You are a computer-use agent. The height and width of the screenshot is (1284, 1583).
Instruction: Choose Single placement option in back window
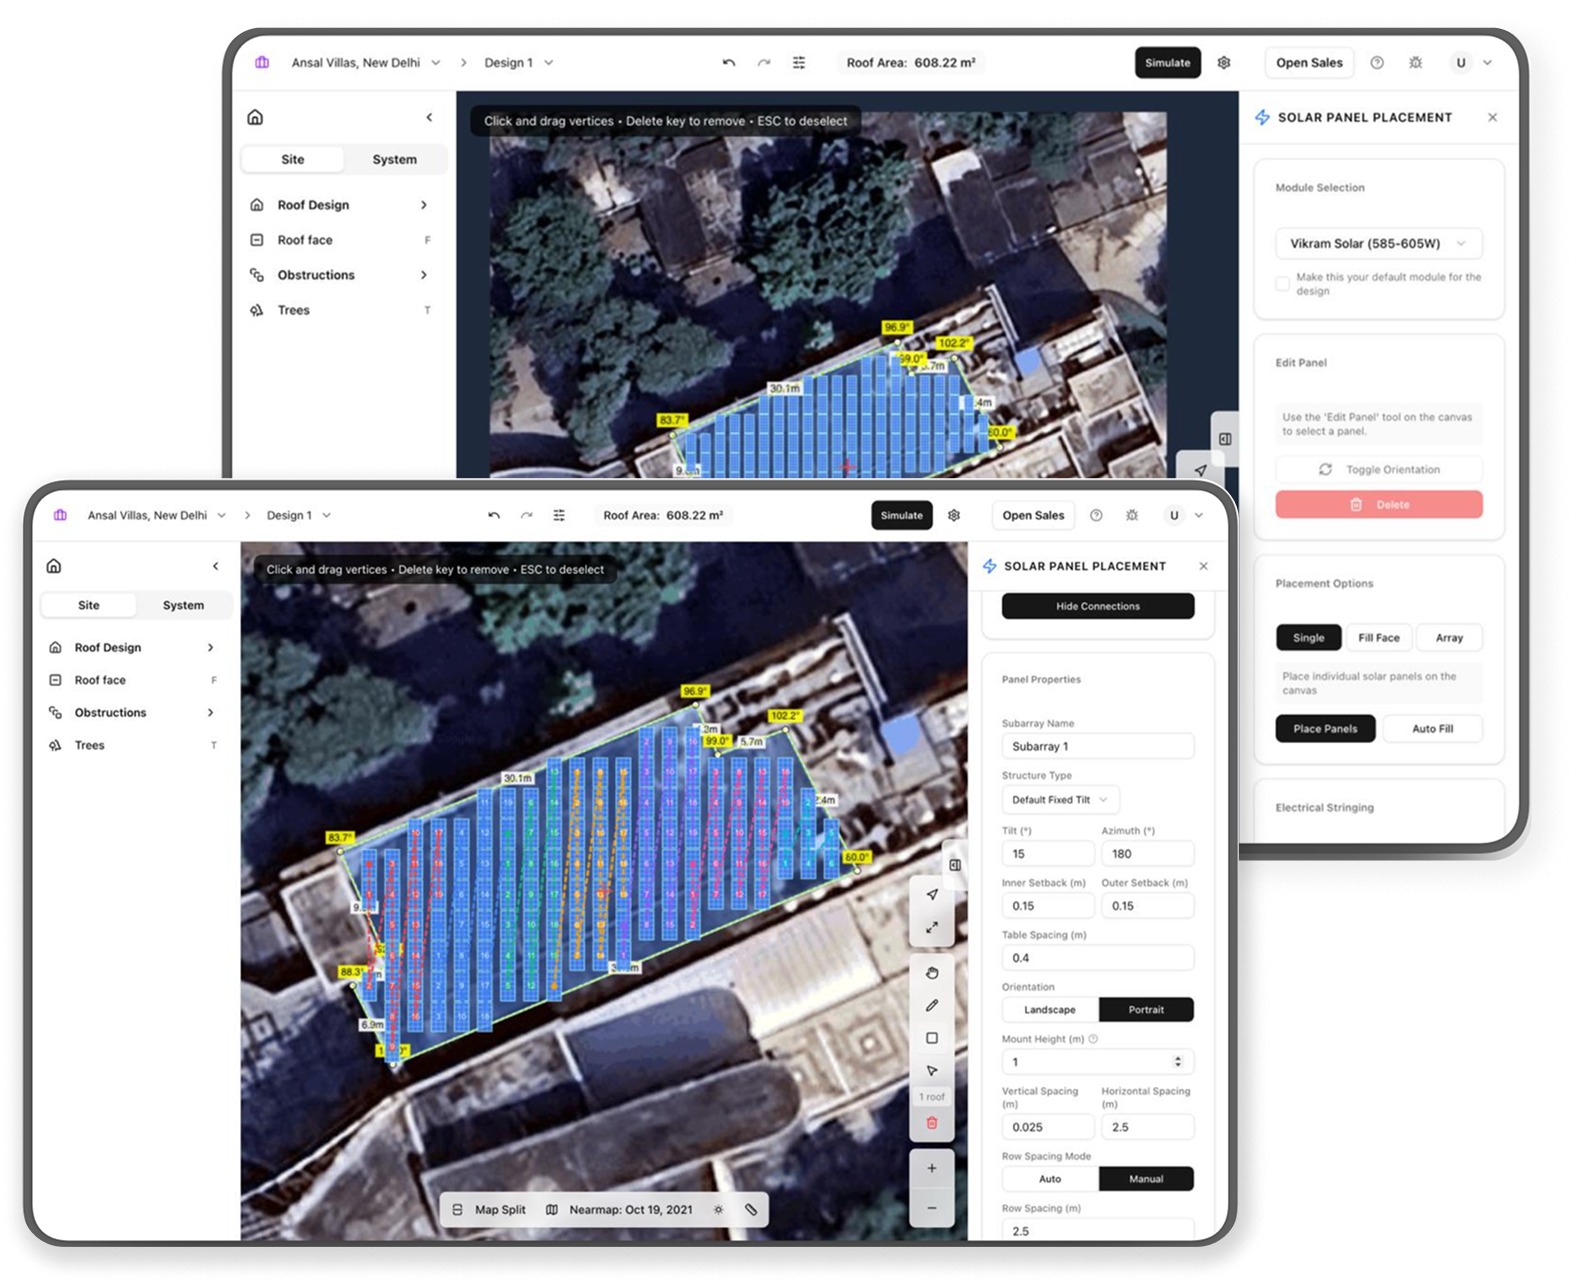[1308, 638]
